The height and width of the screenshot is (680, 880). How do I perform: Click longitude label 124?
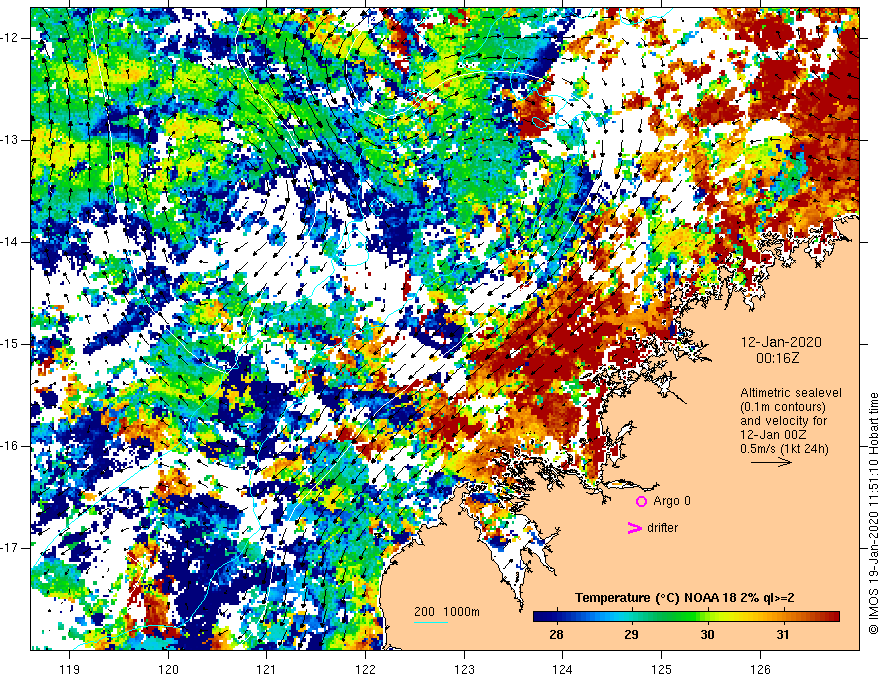[563, 669]
